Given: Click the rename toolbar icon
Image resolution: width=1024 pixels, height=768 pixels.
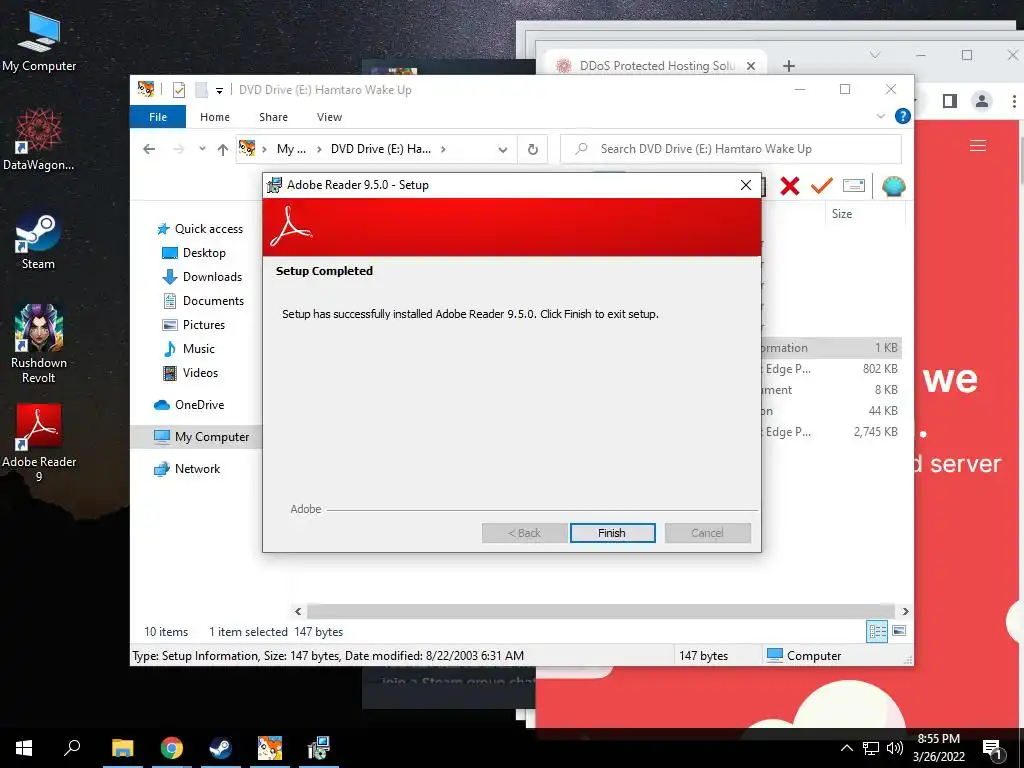Looking at the screenshot, I should 854,186.
